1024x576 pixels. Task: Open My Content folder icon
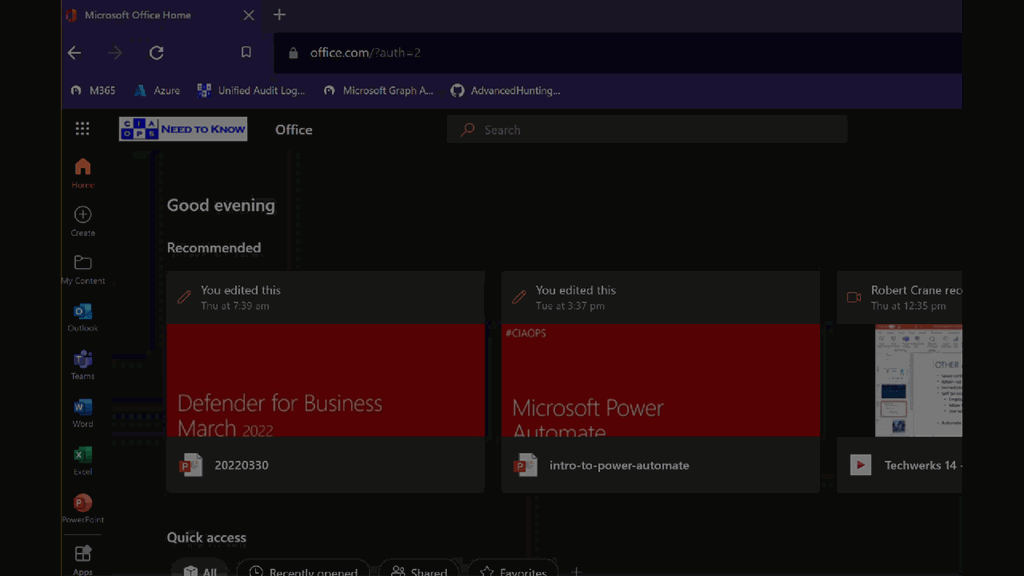coord(82,264)
